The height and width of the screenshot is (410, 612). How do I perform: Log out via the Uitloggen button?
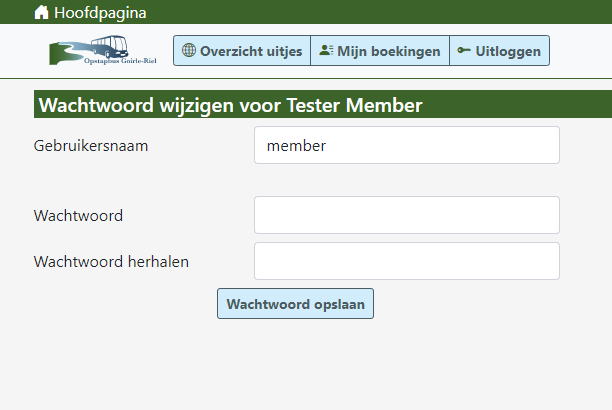point(499,51)
